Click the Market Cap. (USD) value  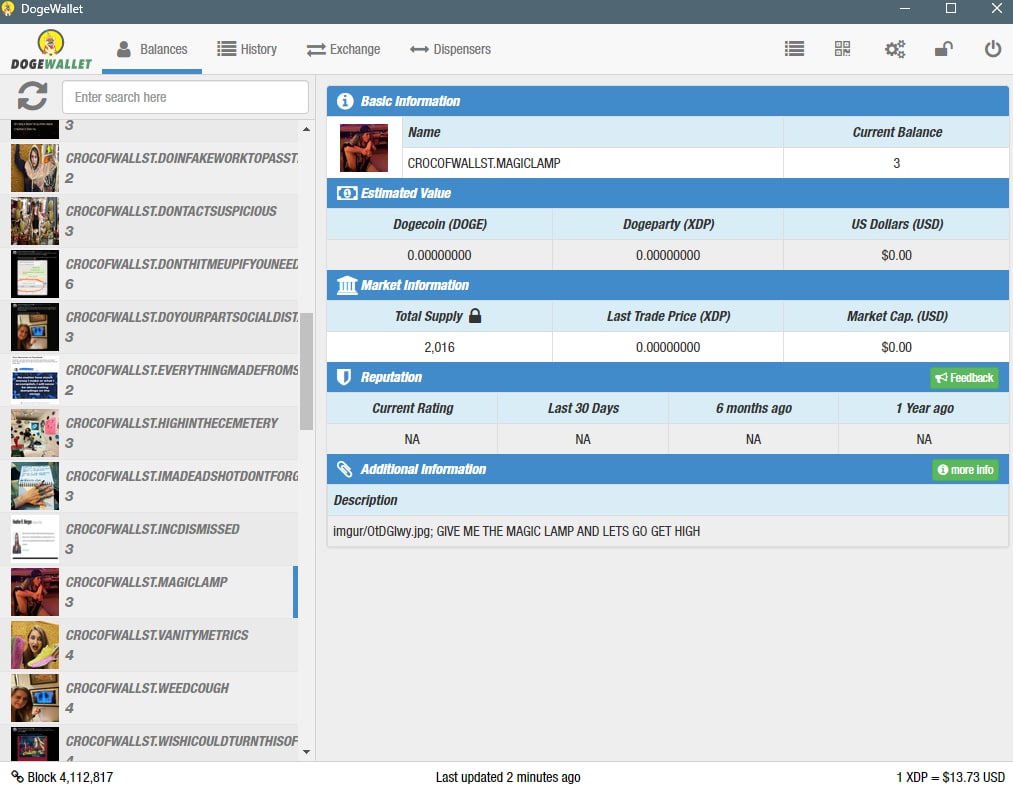click(x=896, y=347)
